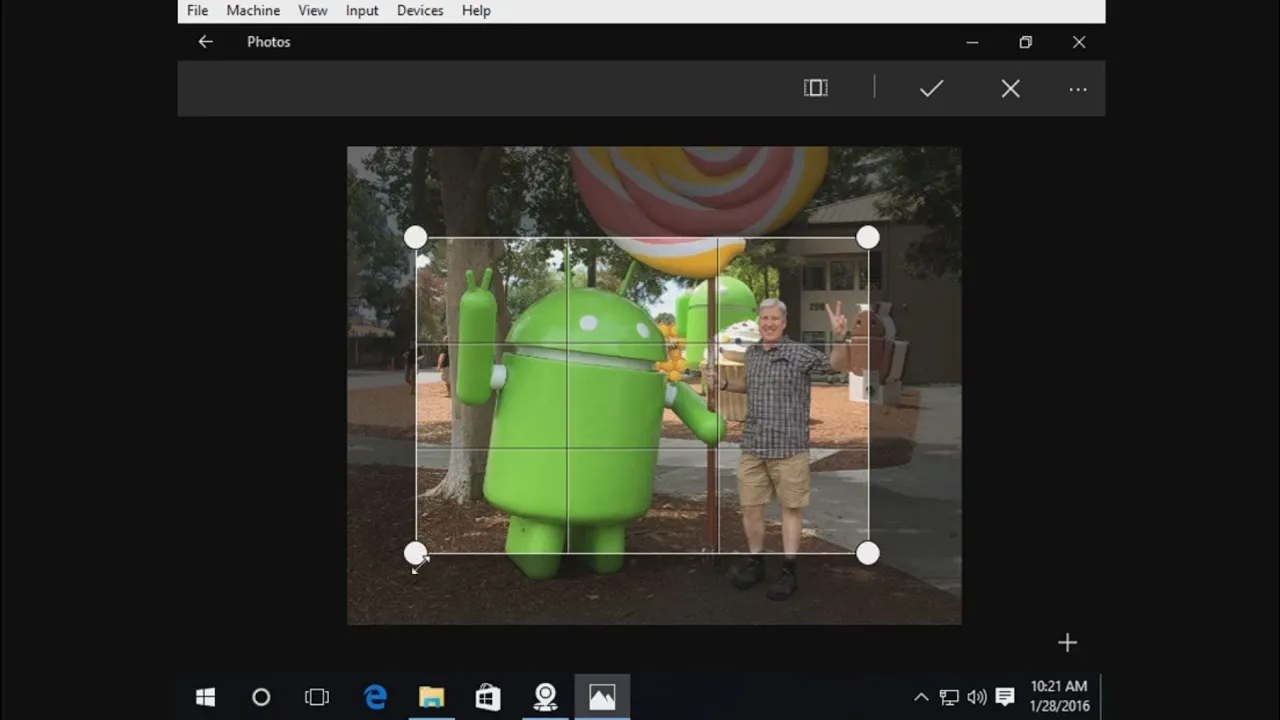Screen dimensions: 1280x720
Task: Apply the crop with the checkmark
Action: click(x=931, y=88)
